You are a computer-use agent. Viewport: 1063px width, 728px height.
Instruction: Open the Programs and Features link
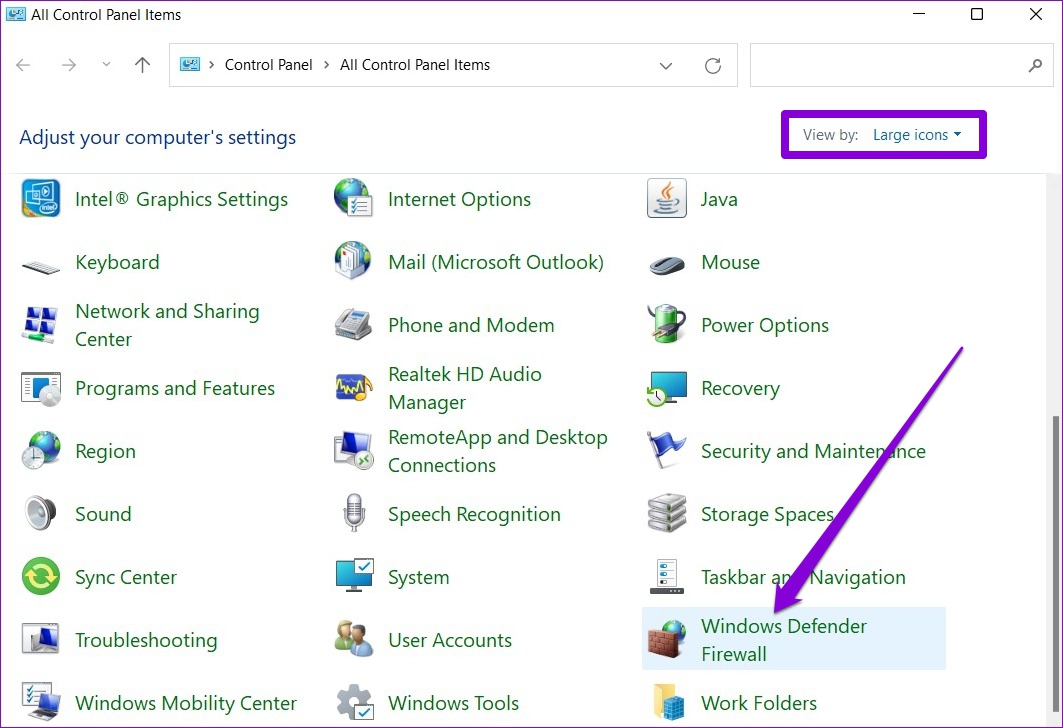174,388
